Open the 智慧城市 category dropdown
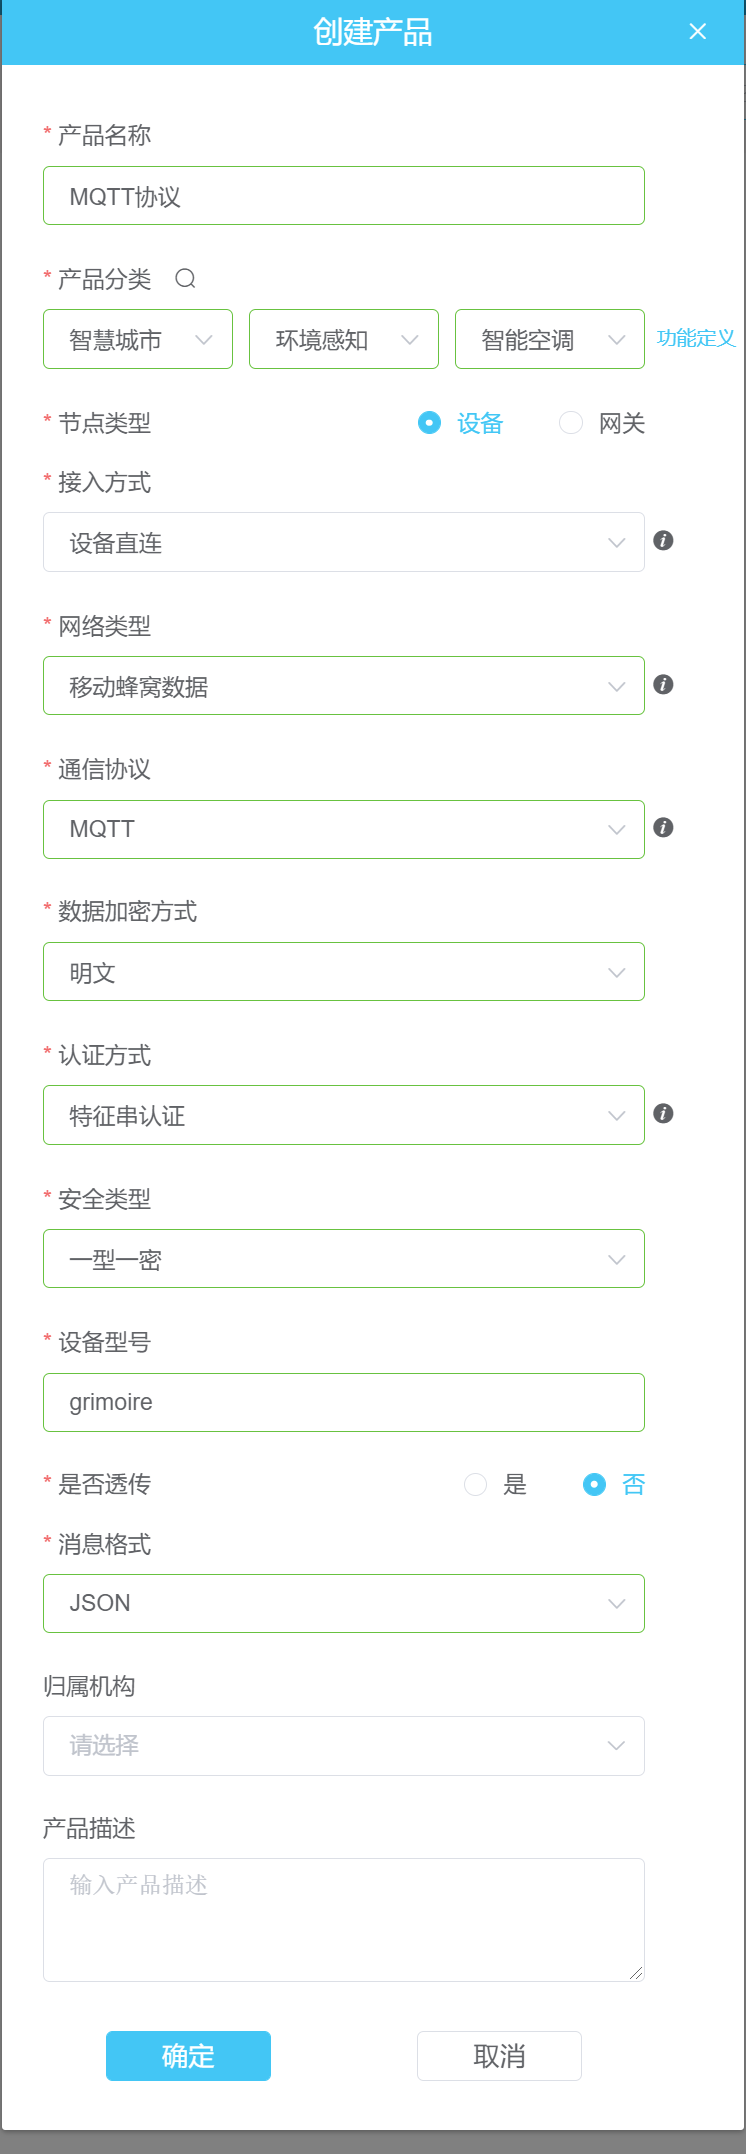Image resolution: width=746 pixels, height=2154 pixels. pos(137,339)
